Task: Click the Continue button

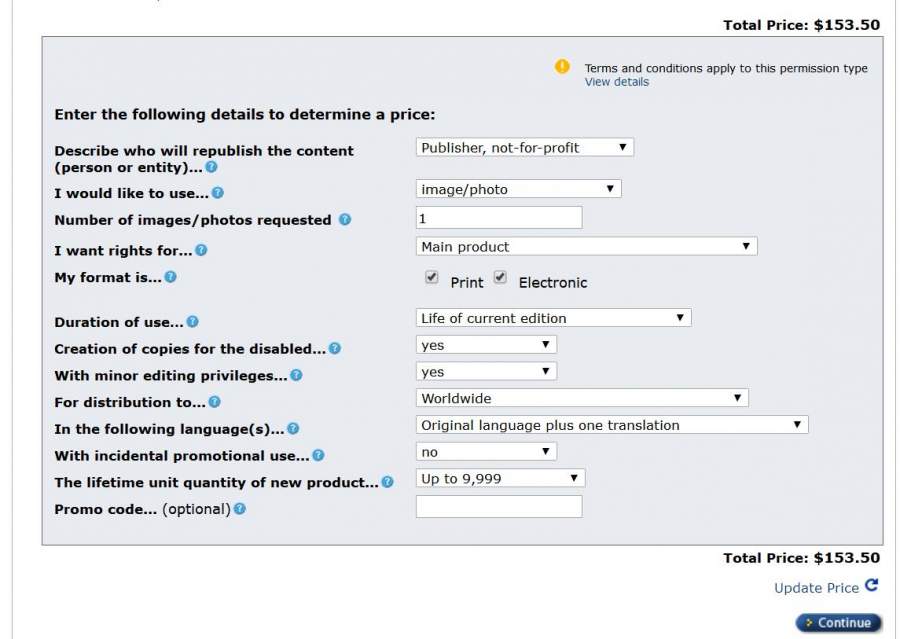Action: pyautogui.click(x=838, y=623)
